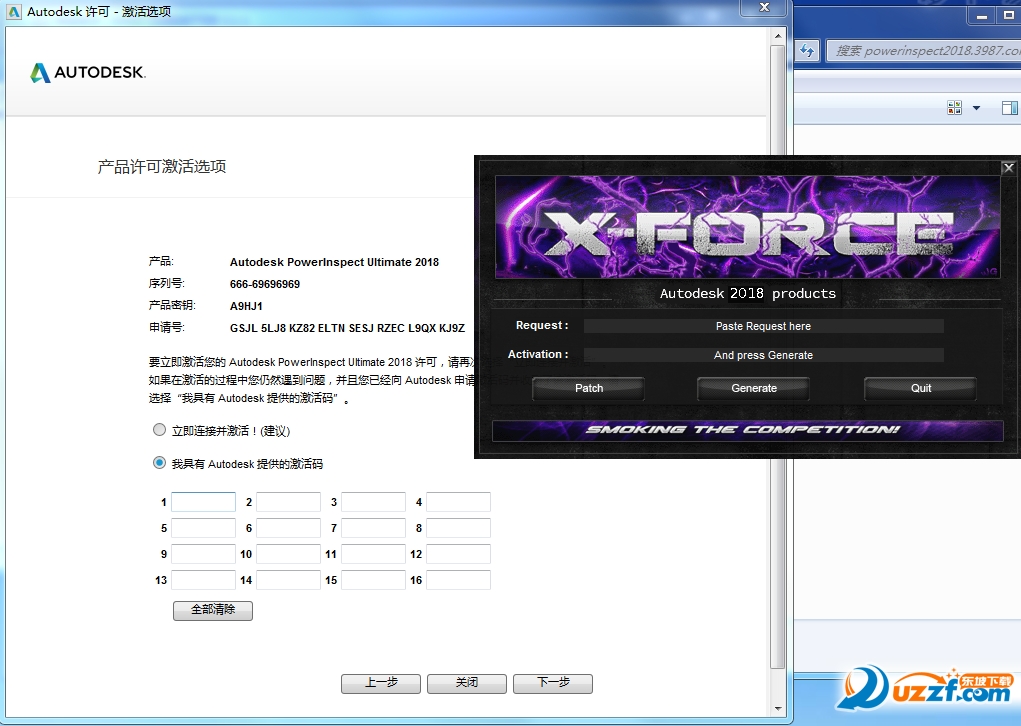Image resolution: width=1021 pixels, height=726 pixels.
Task: Show the preview pane icon in Explorer window
Action: (1010, 107)
